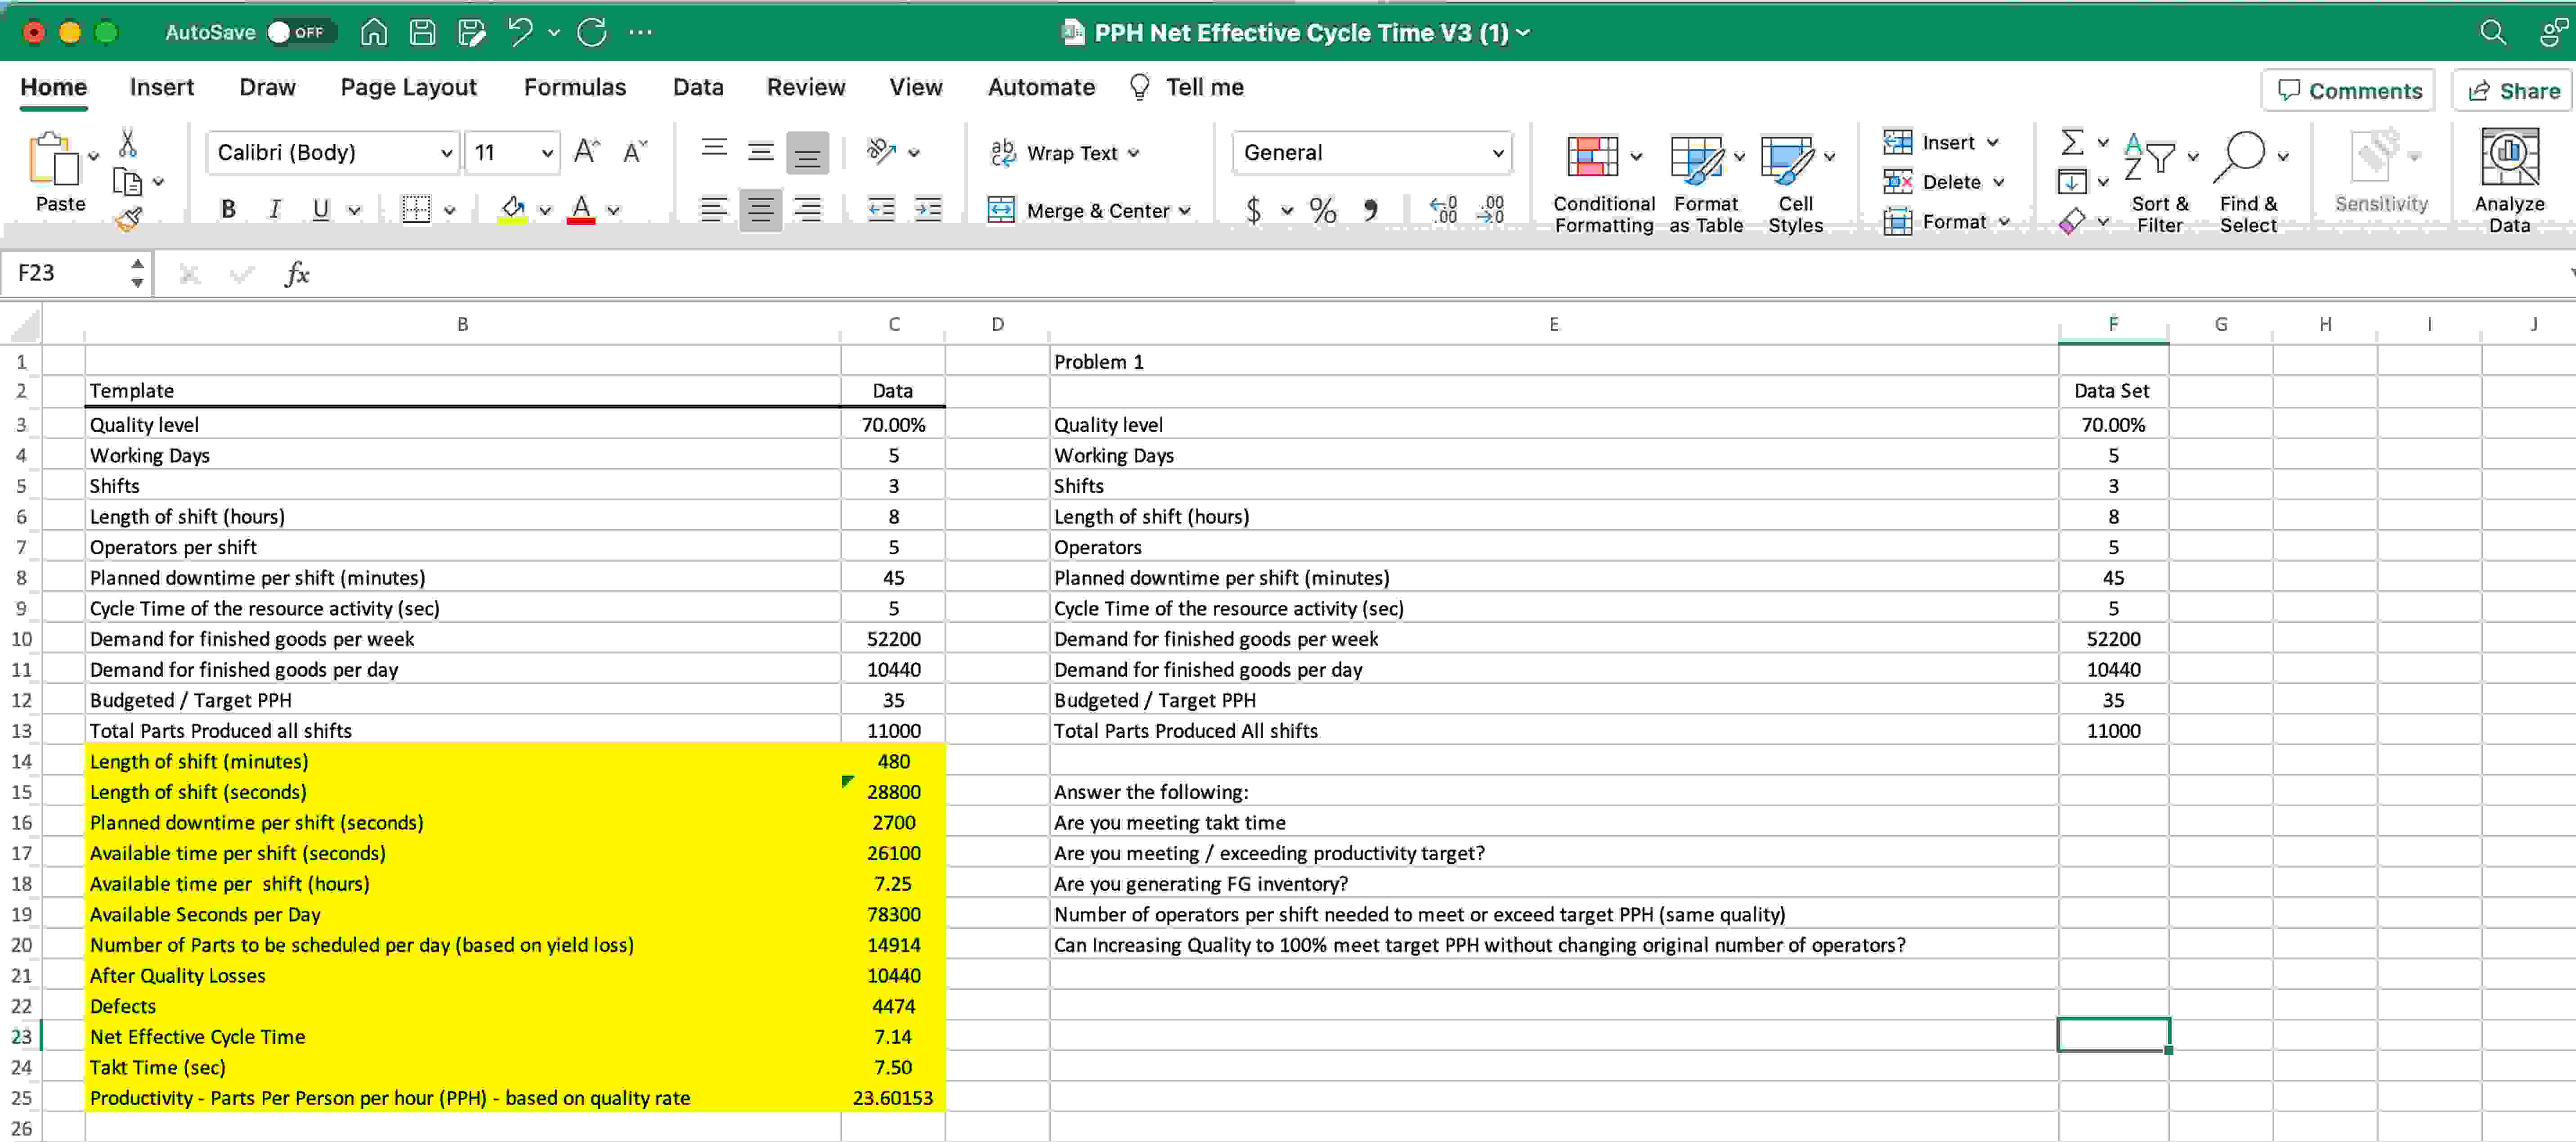The width and height of the screenshot is (2576, 1142).
Task: Expand the font size dropdown
Action: pyautogui.click(x=546, y=152)
